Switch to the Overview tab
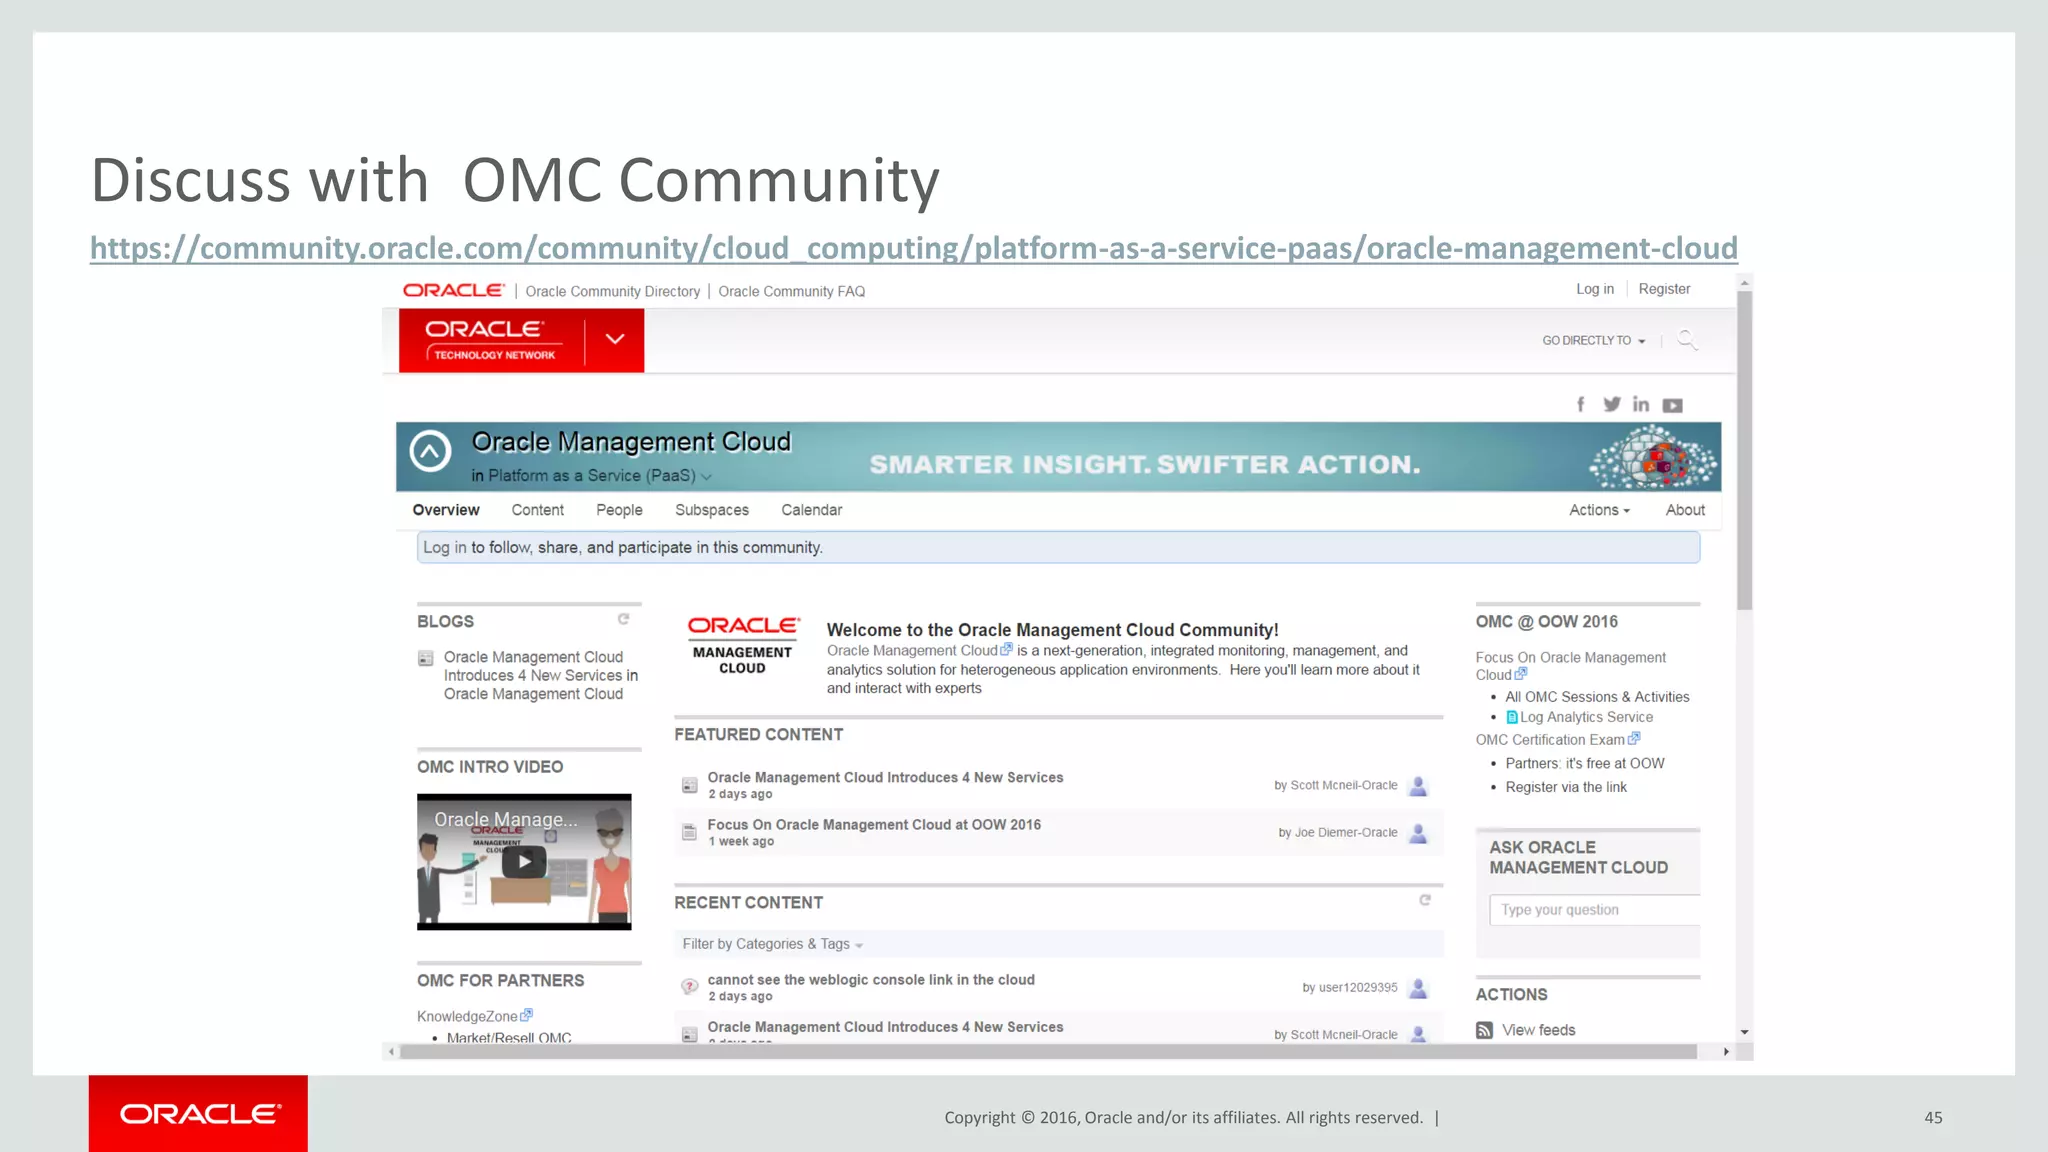Viewport: 2048px width, 1152px height. pos(446,510)
